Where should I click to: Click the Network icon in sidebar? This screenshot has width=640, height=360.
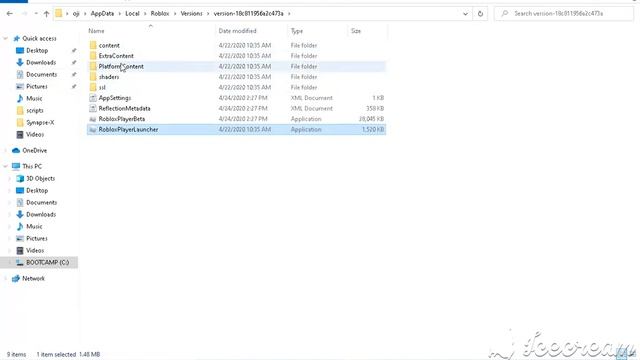coord(16,278)
